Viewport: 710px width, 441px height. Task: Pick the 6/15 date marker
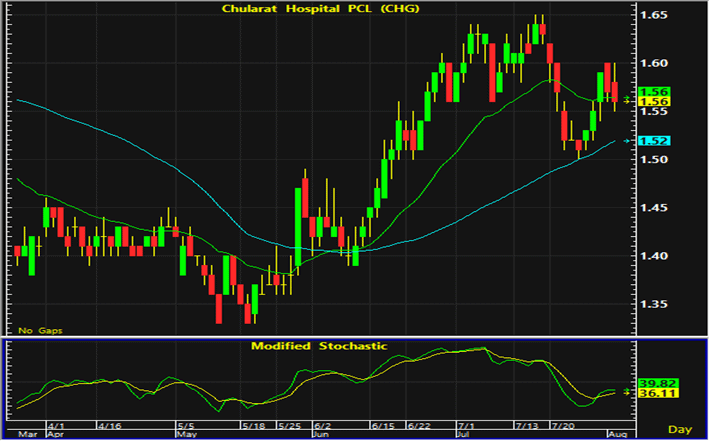[x=383, y=426]
